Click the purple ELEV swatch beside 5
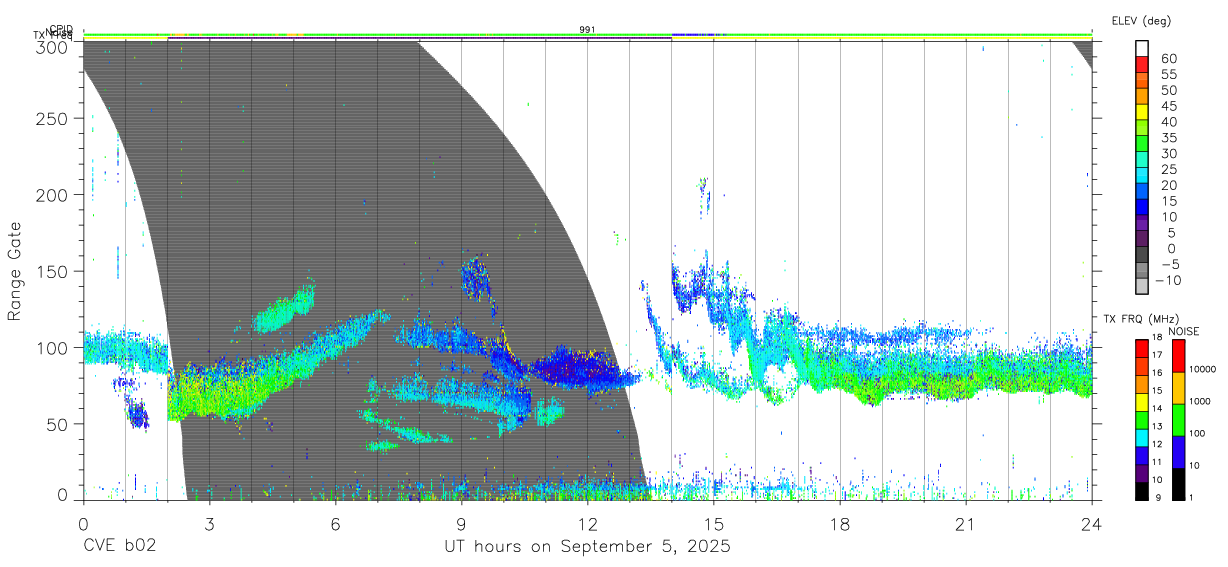The image size is (1228, 567). pos(1143,239)
